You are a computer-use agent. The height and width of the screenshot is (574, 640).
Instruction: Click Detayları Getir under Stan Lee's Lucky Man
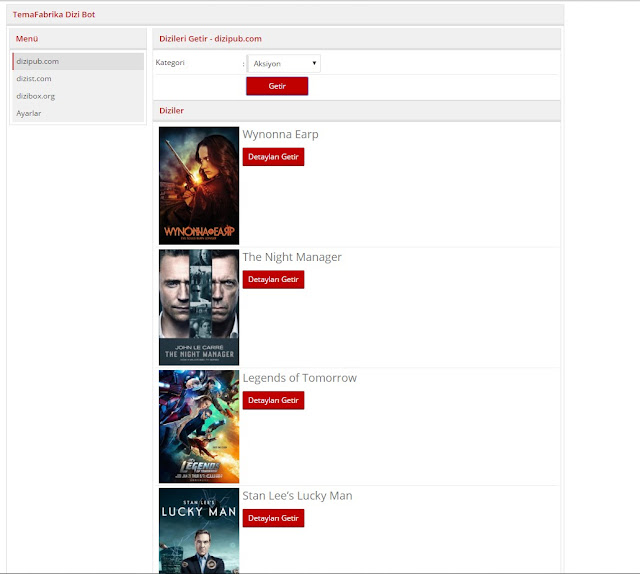tap(273, 518)
